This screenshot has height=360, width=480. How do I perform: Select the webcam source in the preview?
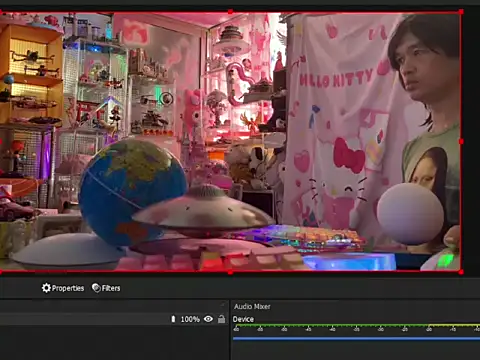pyautogui.click(x=230, y=142)
